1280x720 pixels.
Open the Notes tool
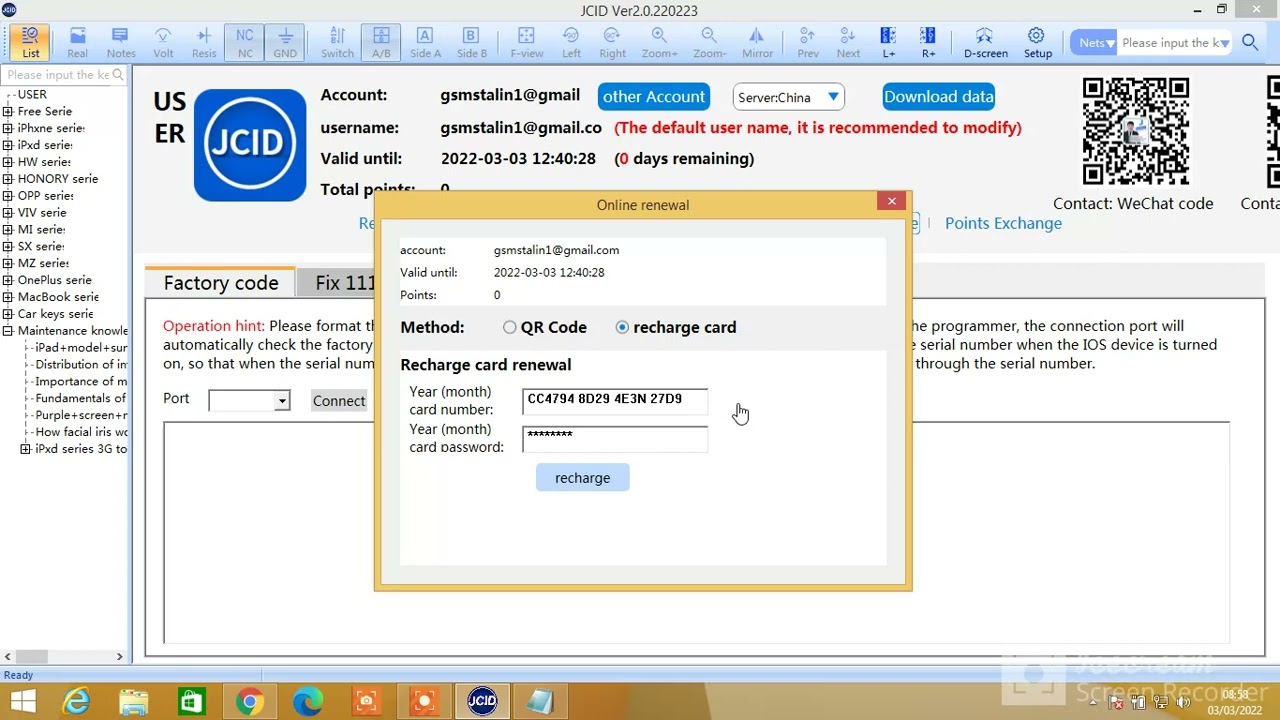(x=121, y=43)
